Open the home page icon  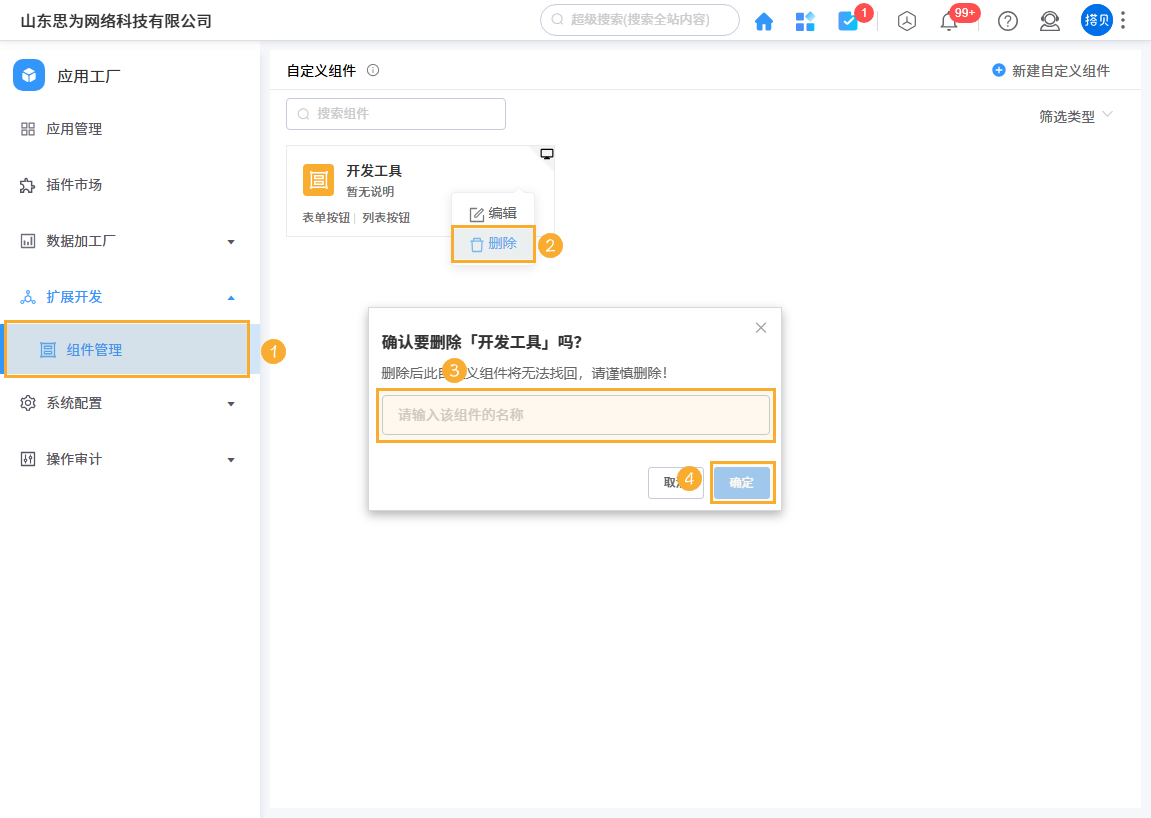click(764, 20)
